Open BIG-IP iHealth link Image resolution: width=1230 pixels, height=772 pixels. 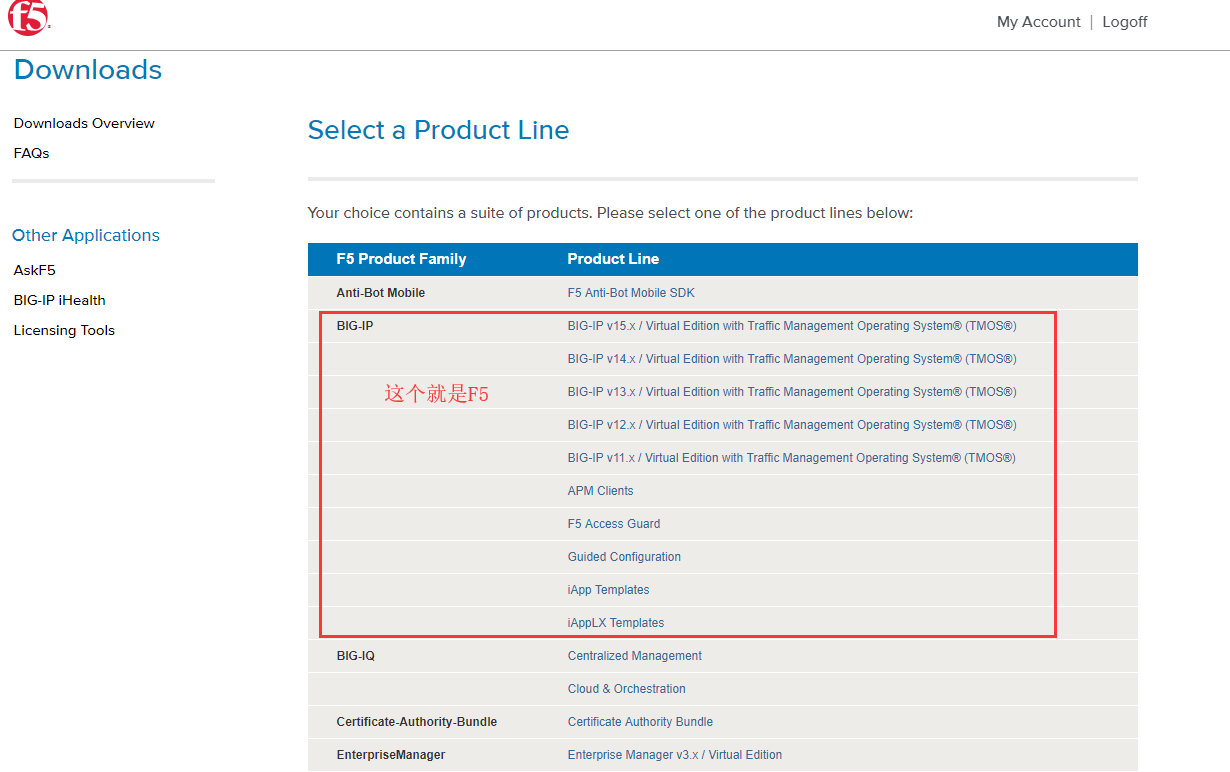click(59, 300)
